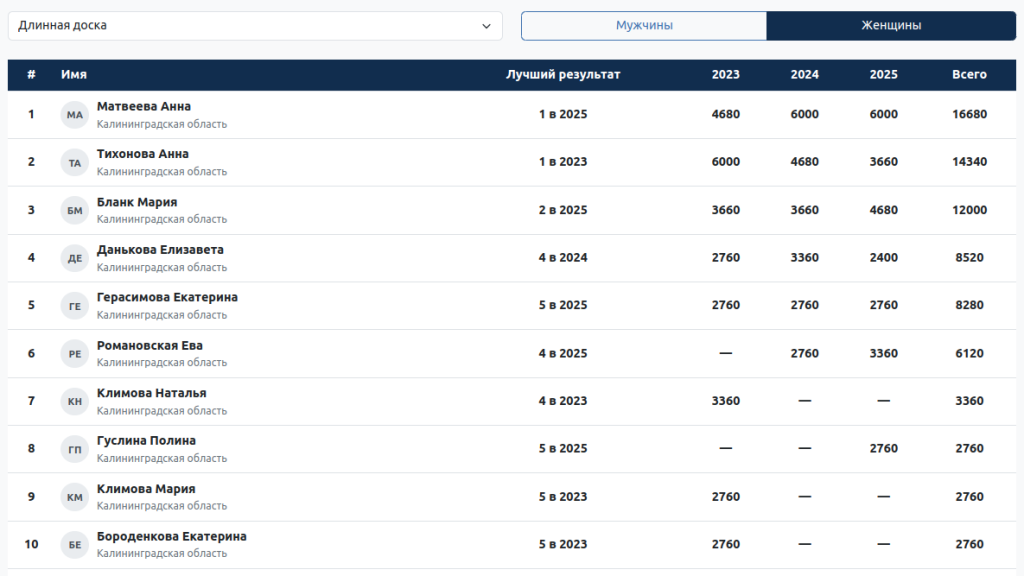Click the ГП avatar for Гуслина Полина

75,449
